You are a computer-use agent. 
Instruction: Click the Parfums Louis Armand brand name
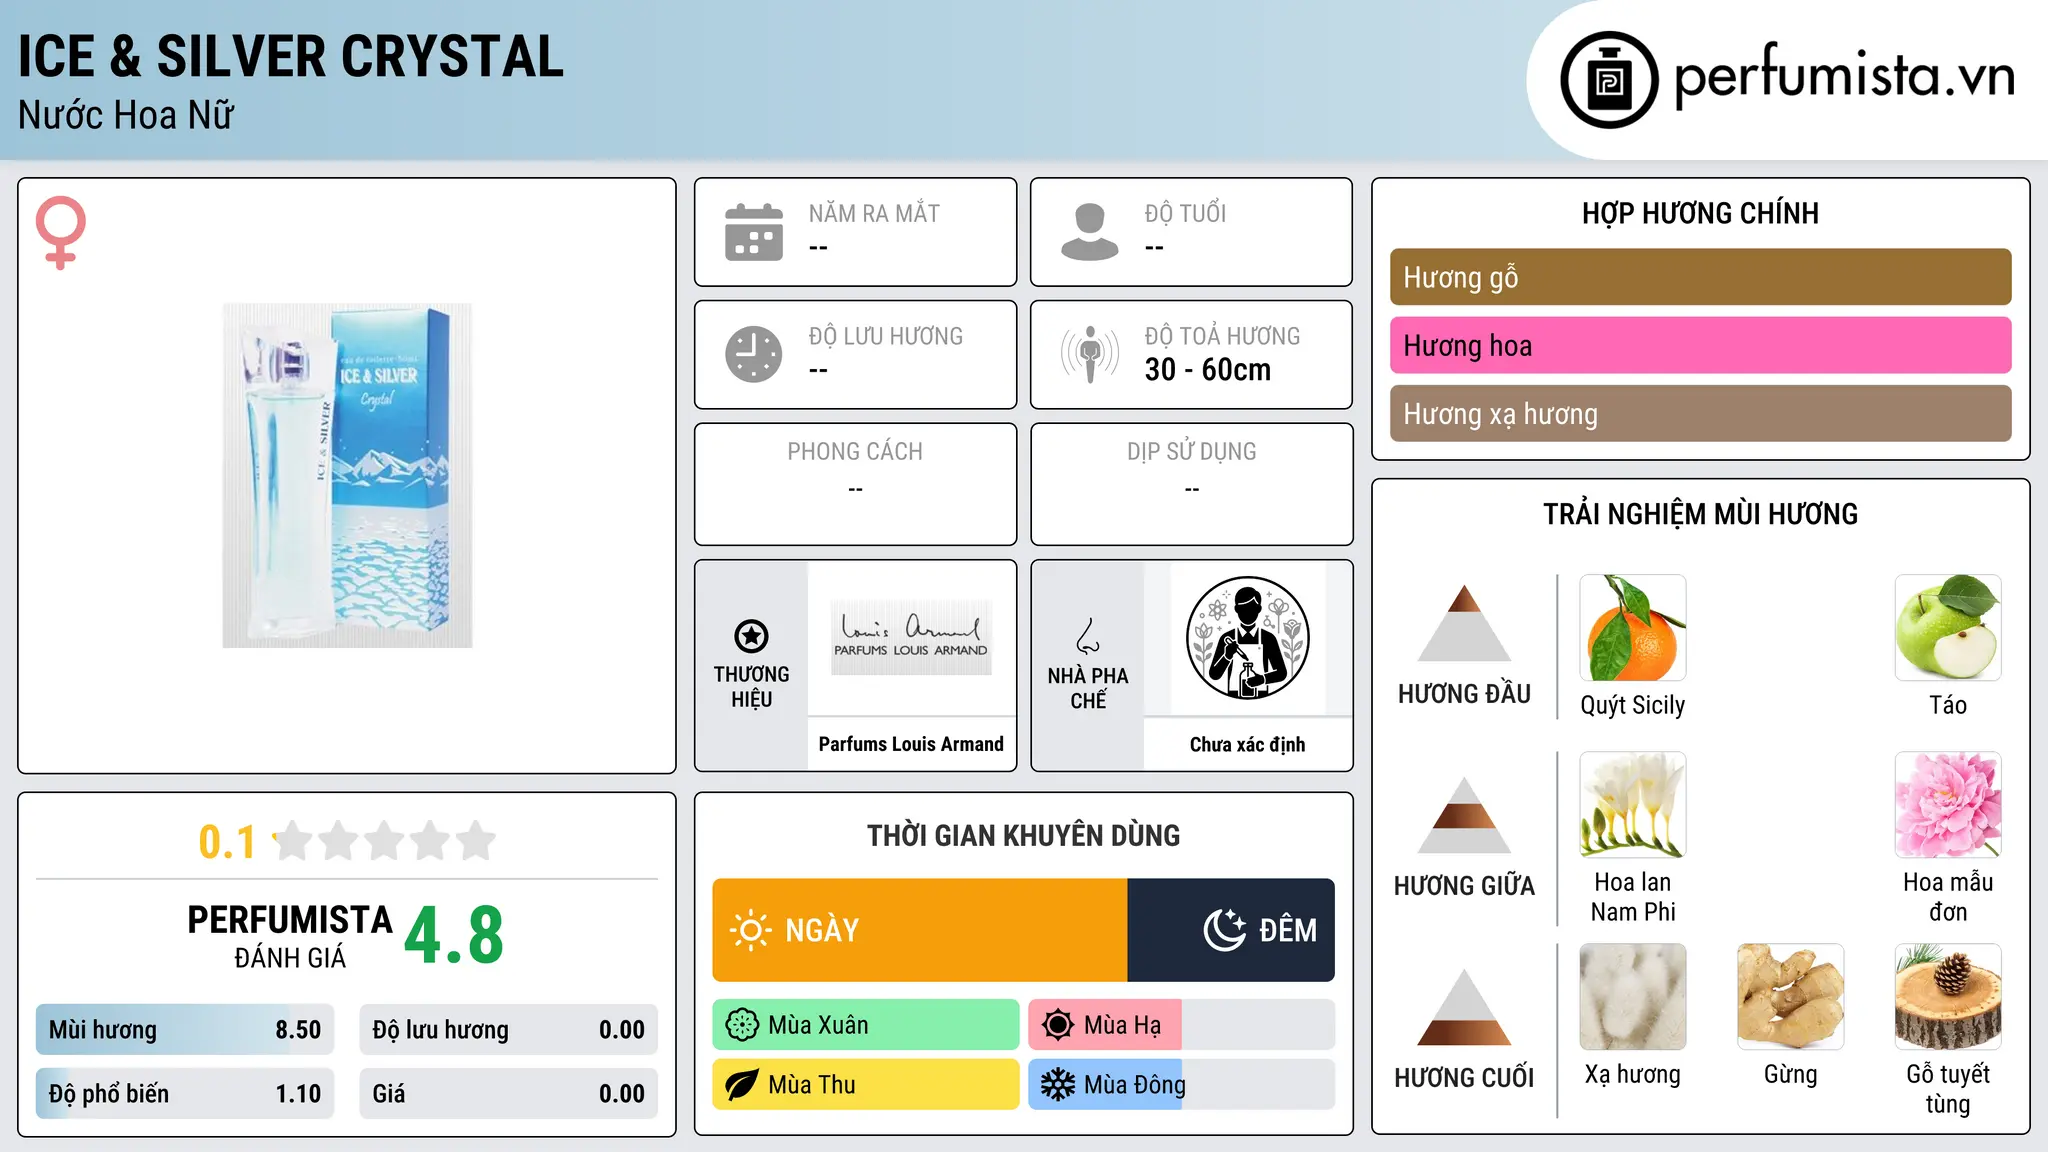coord(911,744)
